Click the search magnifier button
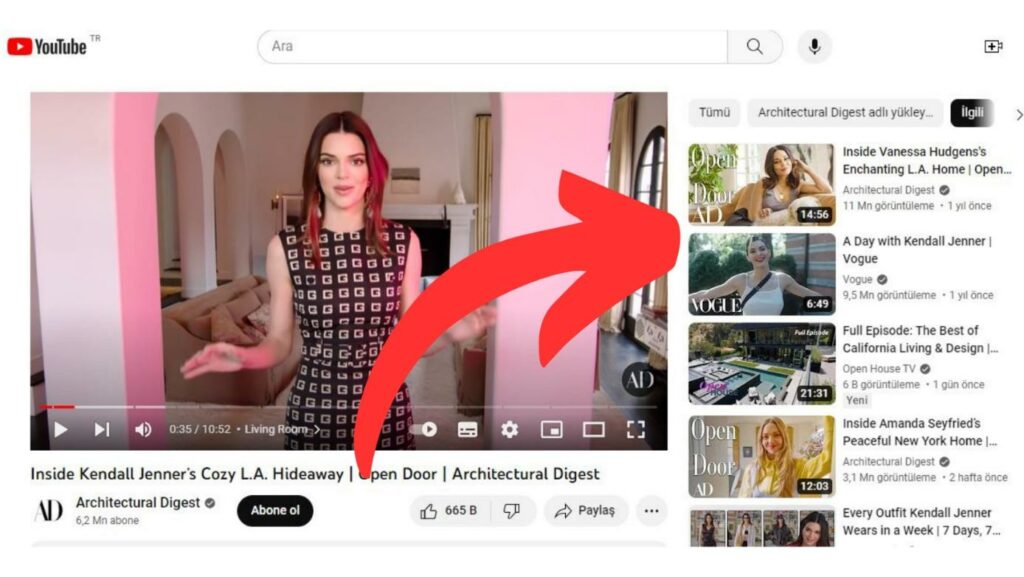The height and width of the screenshot is (577, 1024). (x=754, y=46)
